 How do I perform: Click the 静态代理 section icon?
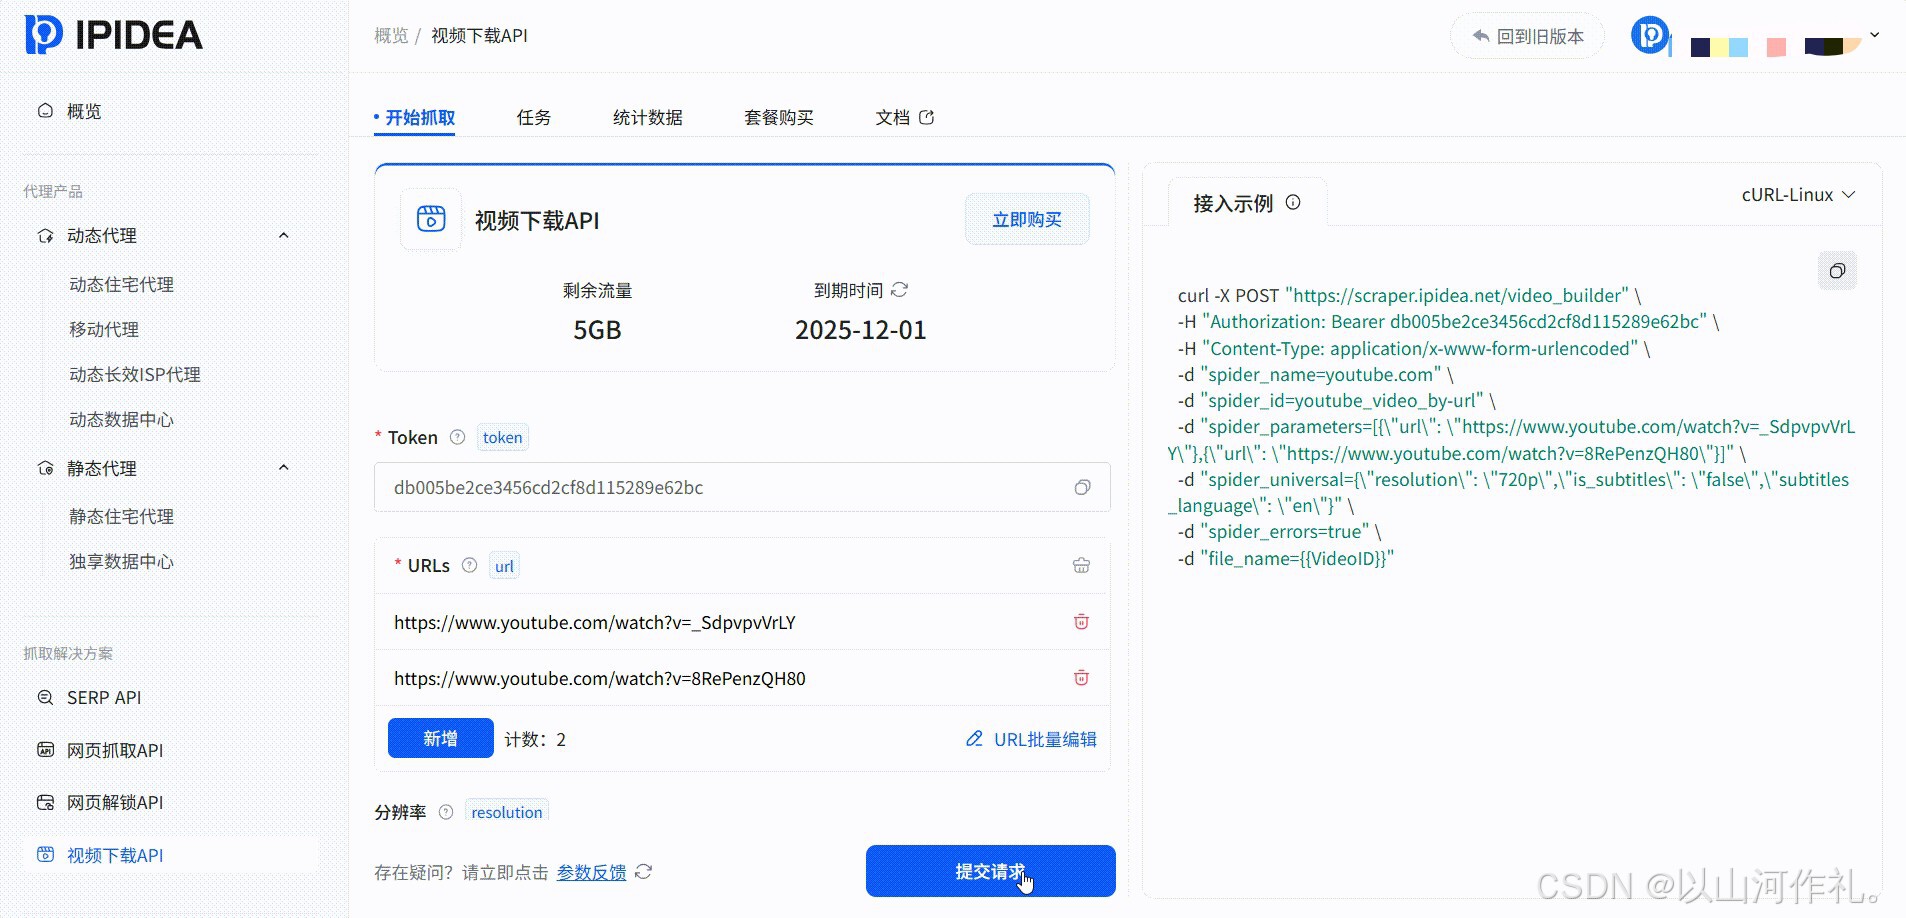[45, 468]
